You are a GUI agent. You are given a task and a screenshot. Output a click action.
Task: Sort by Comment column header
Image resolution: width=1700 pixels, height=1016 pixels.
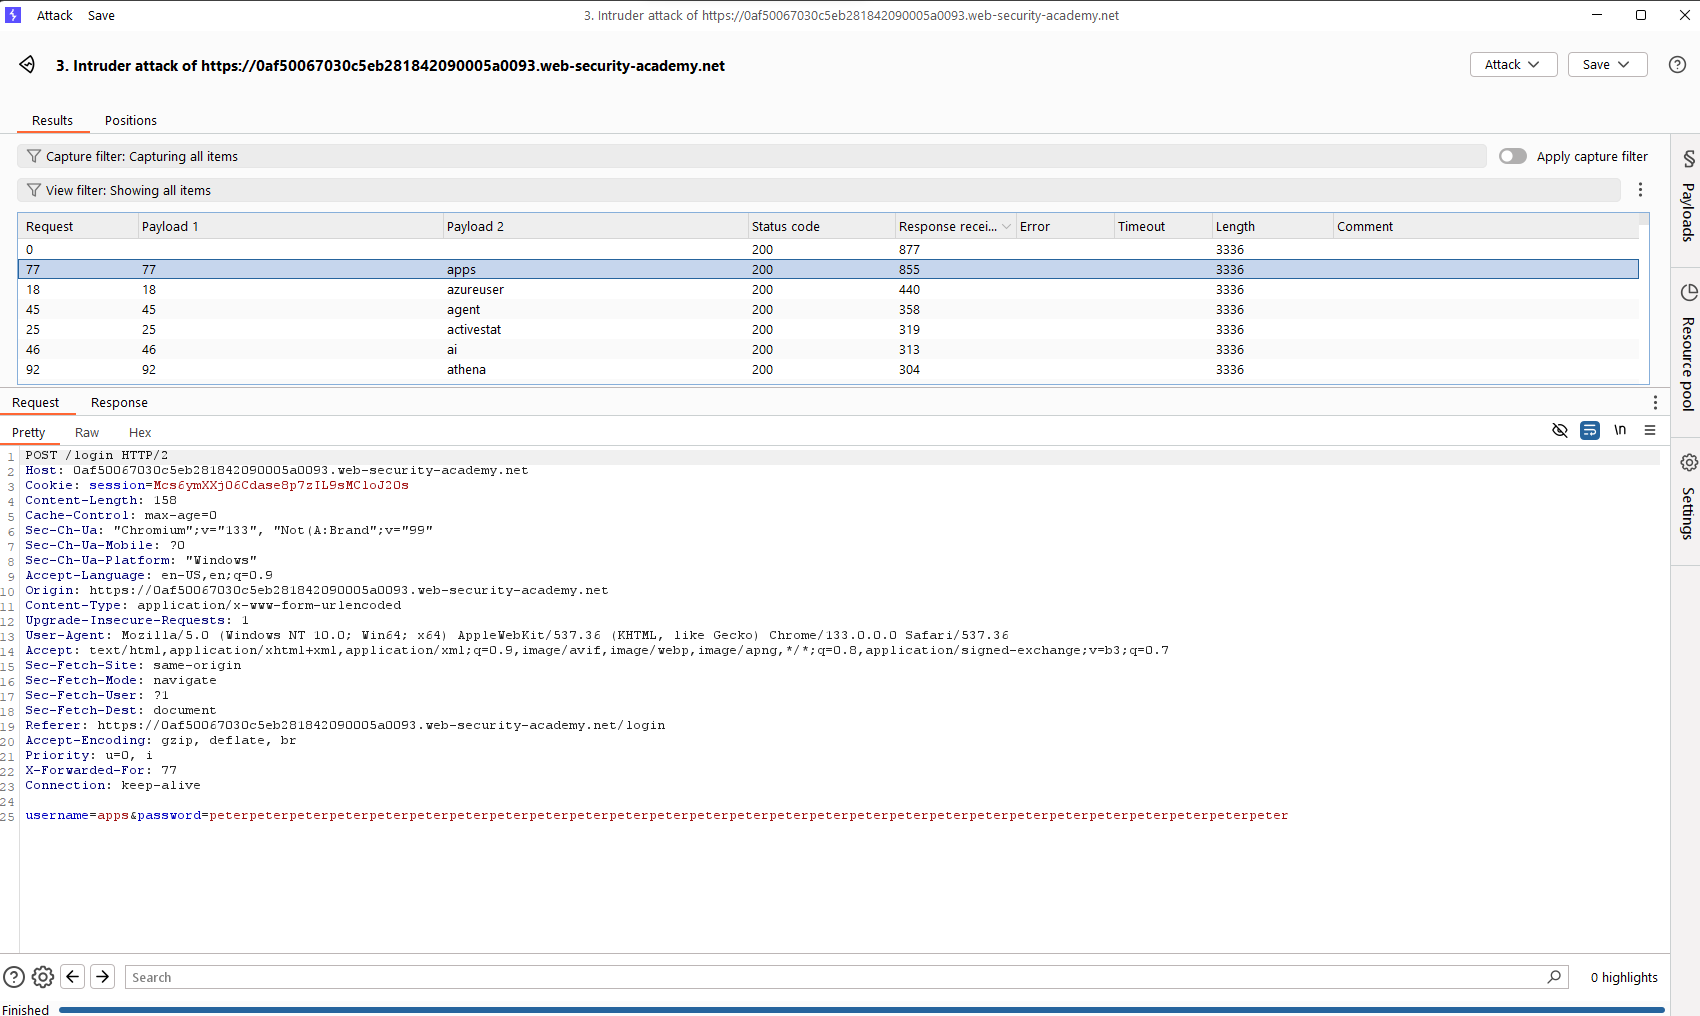pos(1486,227)
